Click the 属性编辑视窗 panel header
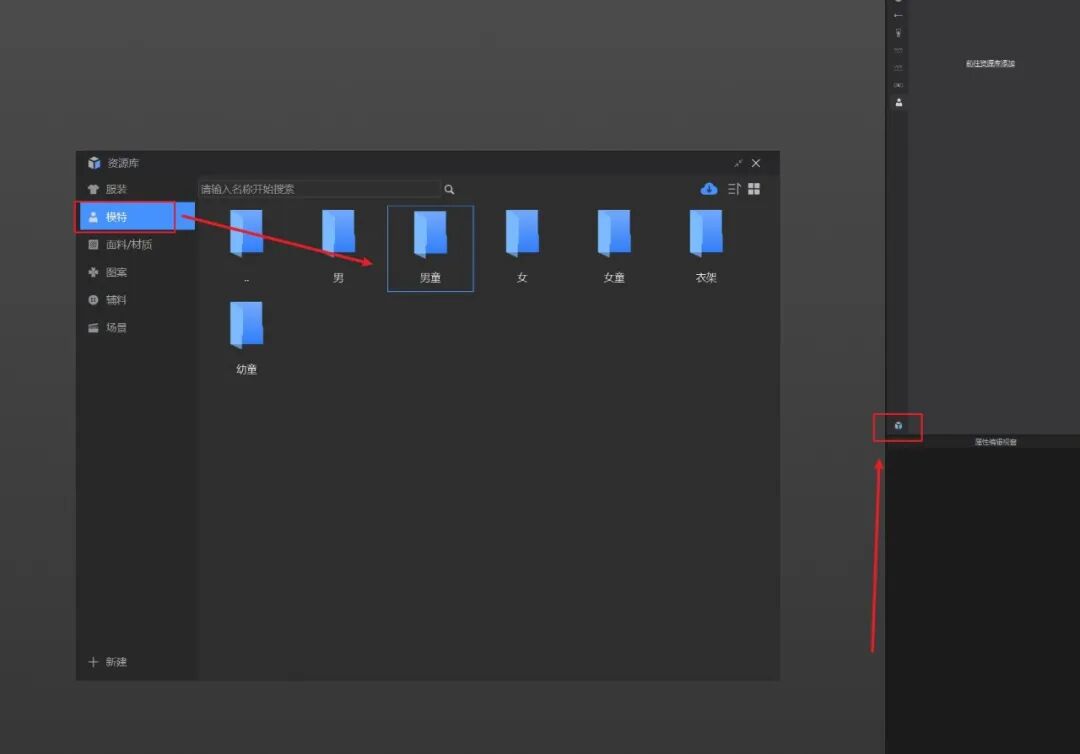The height and width of the screenshot is (754, 1080). coord(996,442)
